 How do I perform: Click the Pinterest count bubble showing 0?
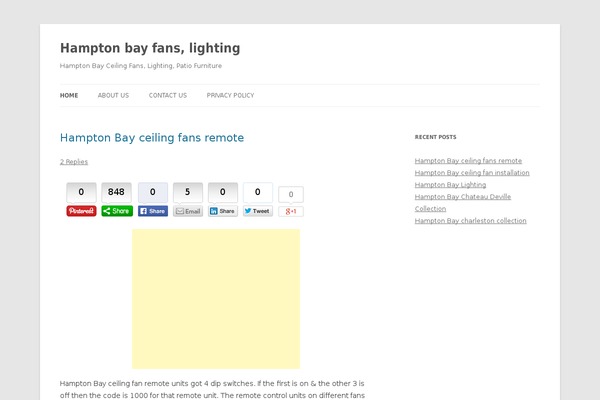[x=81, y=192]
